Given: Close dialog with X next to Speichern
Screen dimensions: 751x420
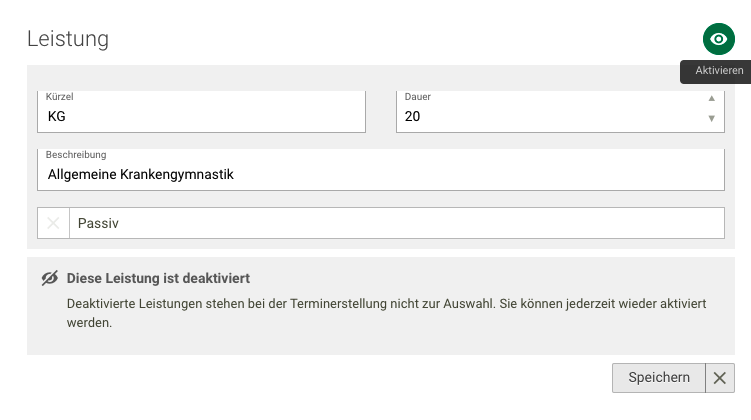Looking at the screenshot, I should tap(719, 378).
